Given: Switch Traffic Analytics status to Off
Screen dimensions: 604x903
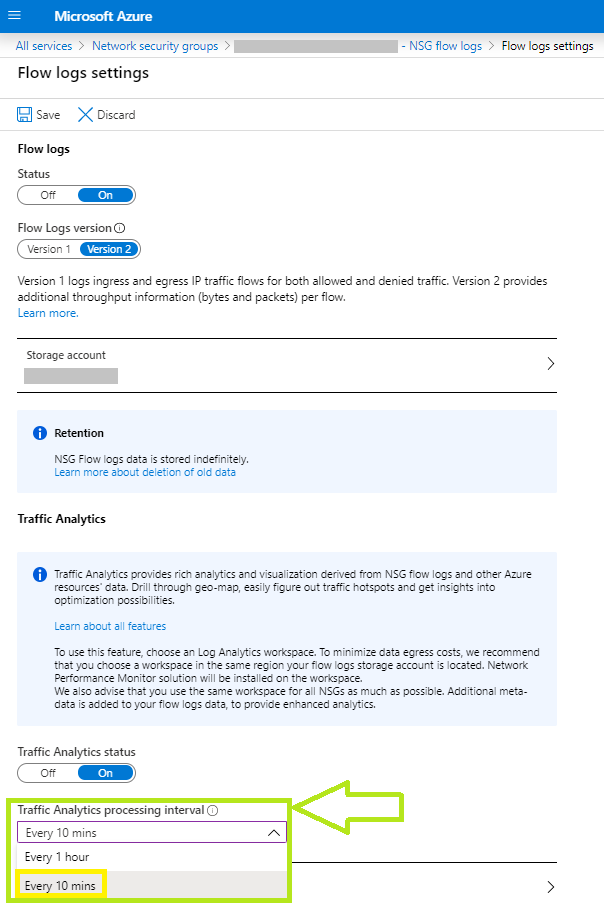Looking at the screenshot, I should point(48,773).
